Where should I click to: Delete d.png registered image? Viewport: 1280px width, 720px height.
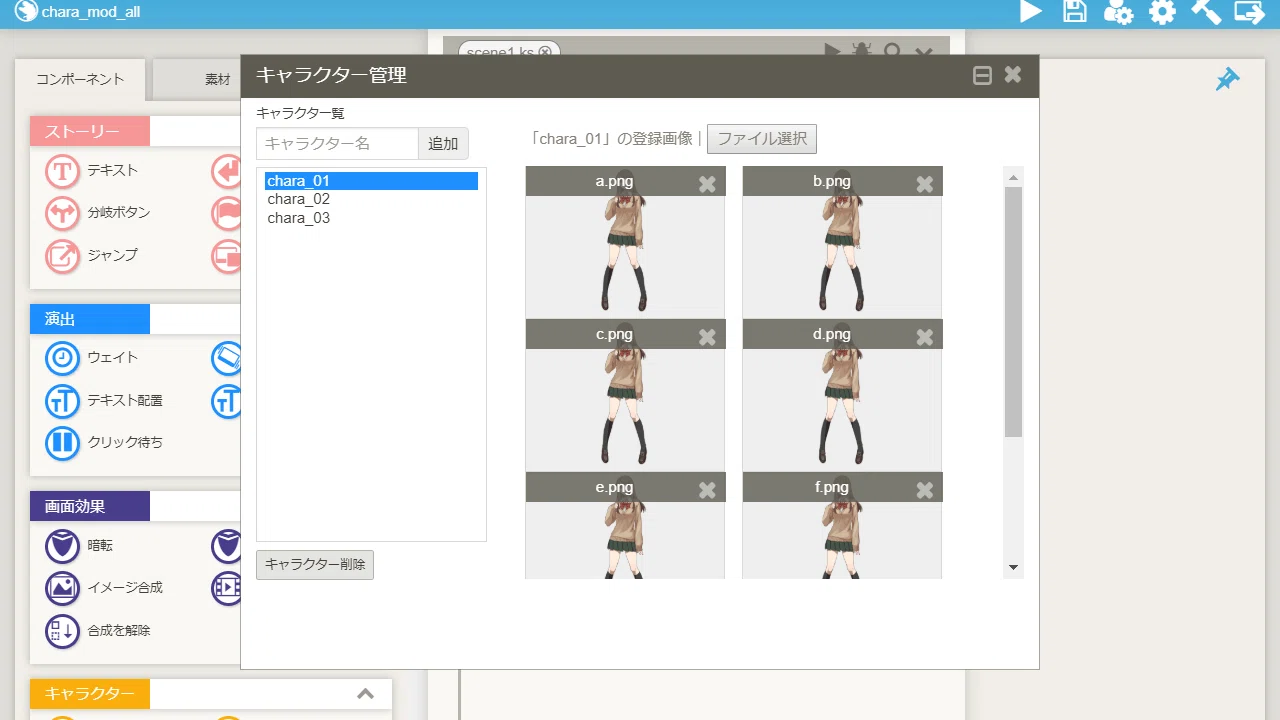(x=925, y=337)
